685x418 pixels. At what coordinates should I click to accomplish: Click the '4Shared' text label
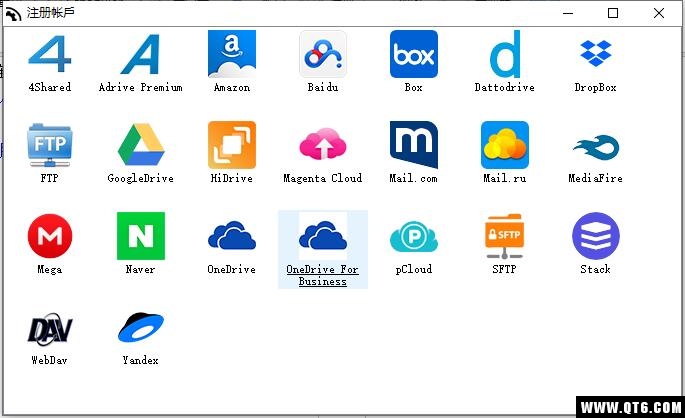[x=49, y=87]
